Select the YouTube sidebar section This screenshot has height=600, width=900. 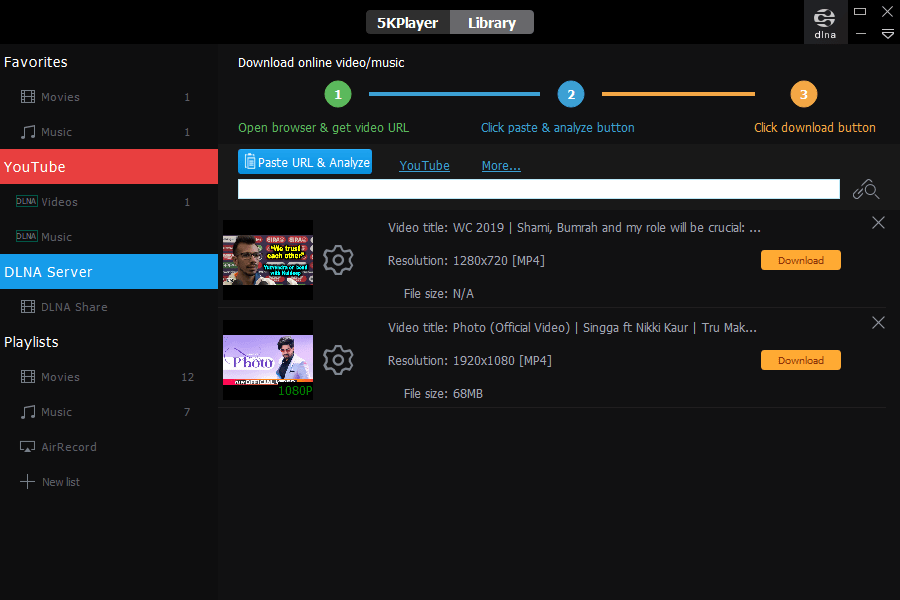pyautogui.click(x=109, y=167)
